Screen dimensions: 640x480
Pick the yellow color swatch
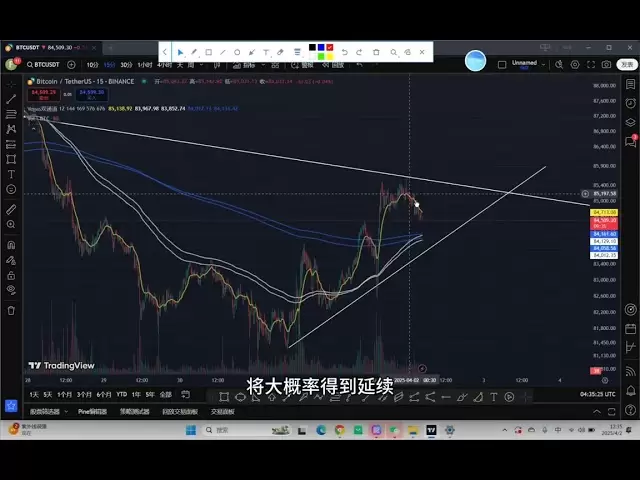[x=329, y=56]
